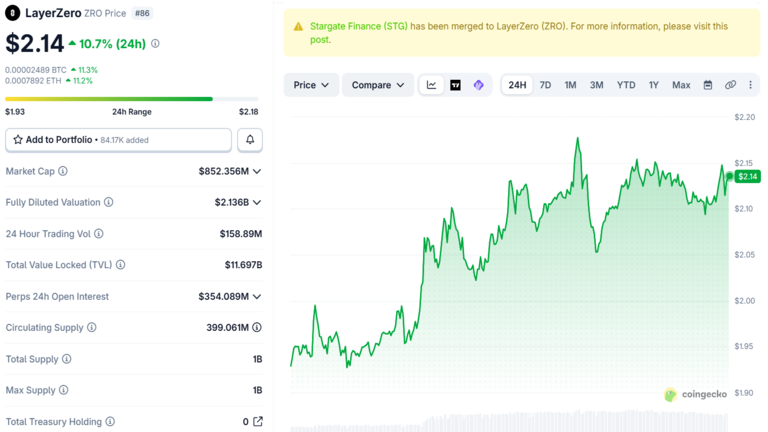
Task: Click the 0.00002489 BTC price text
Action: tap(36, 70)
